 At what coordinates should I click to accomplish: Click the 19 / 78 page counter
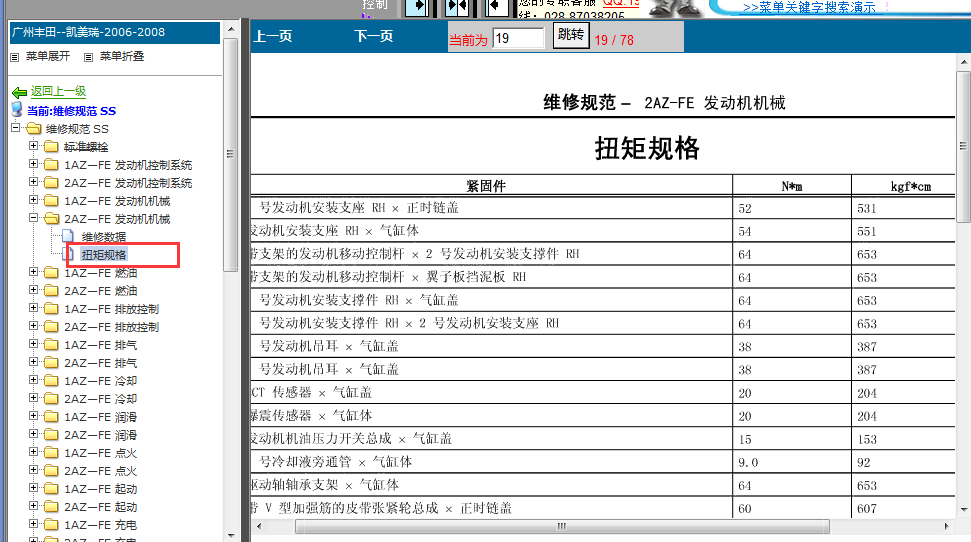(614, 40)
